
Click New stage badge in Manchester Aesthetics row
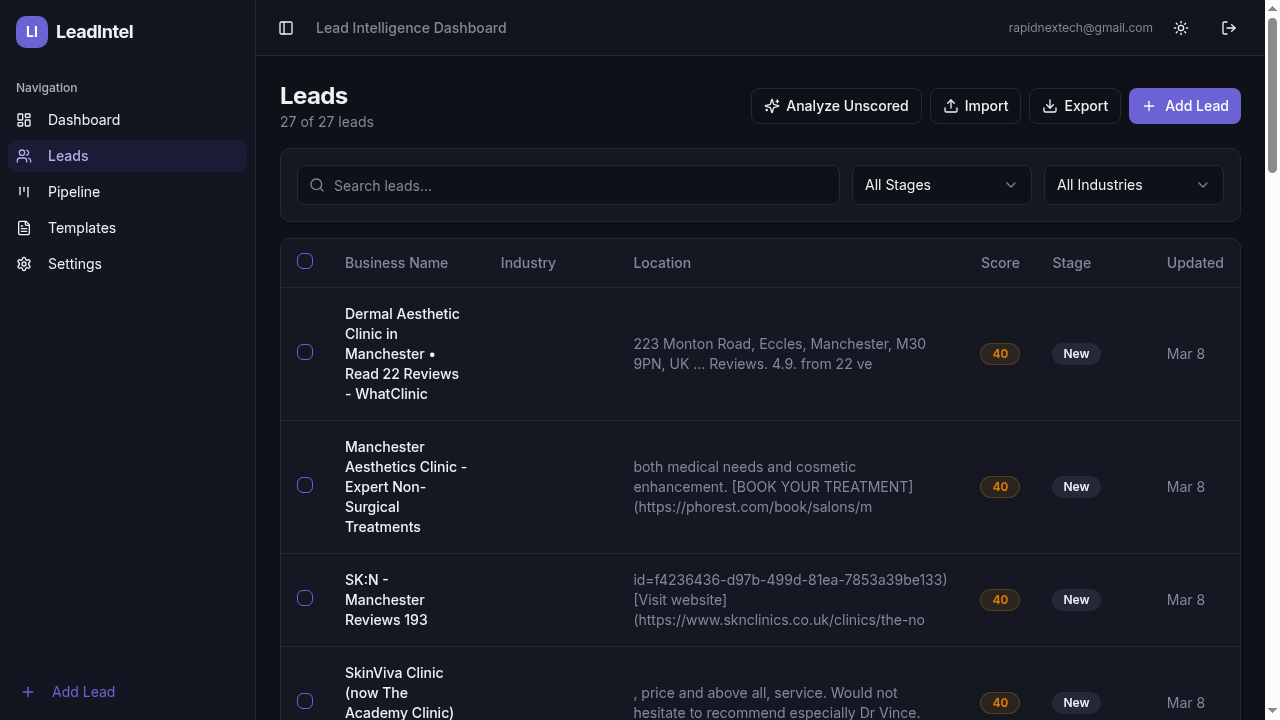(1076, 487)
